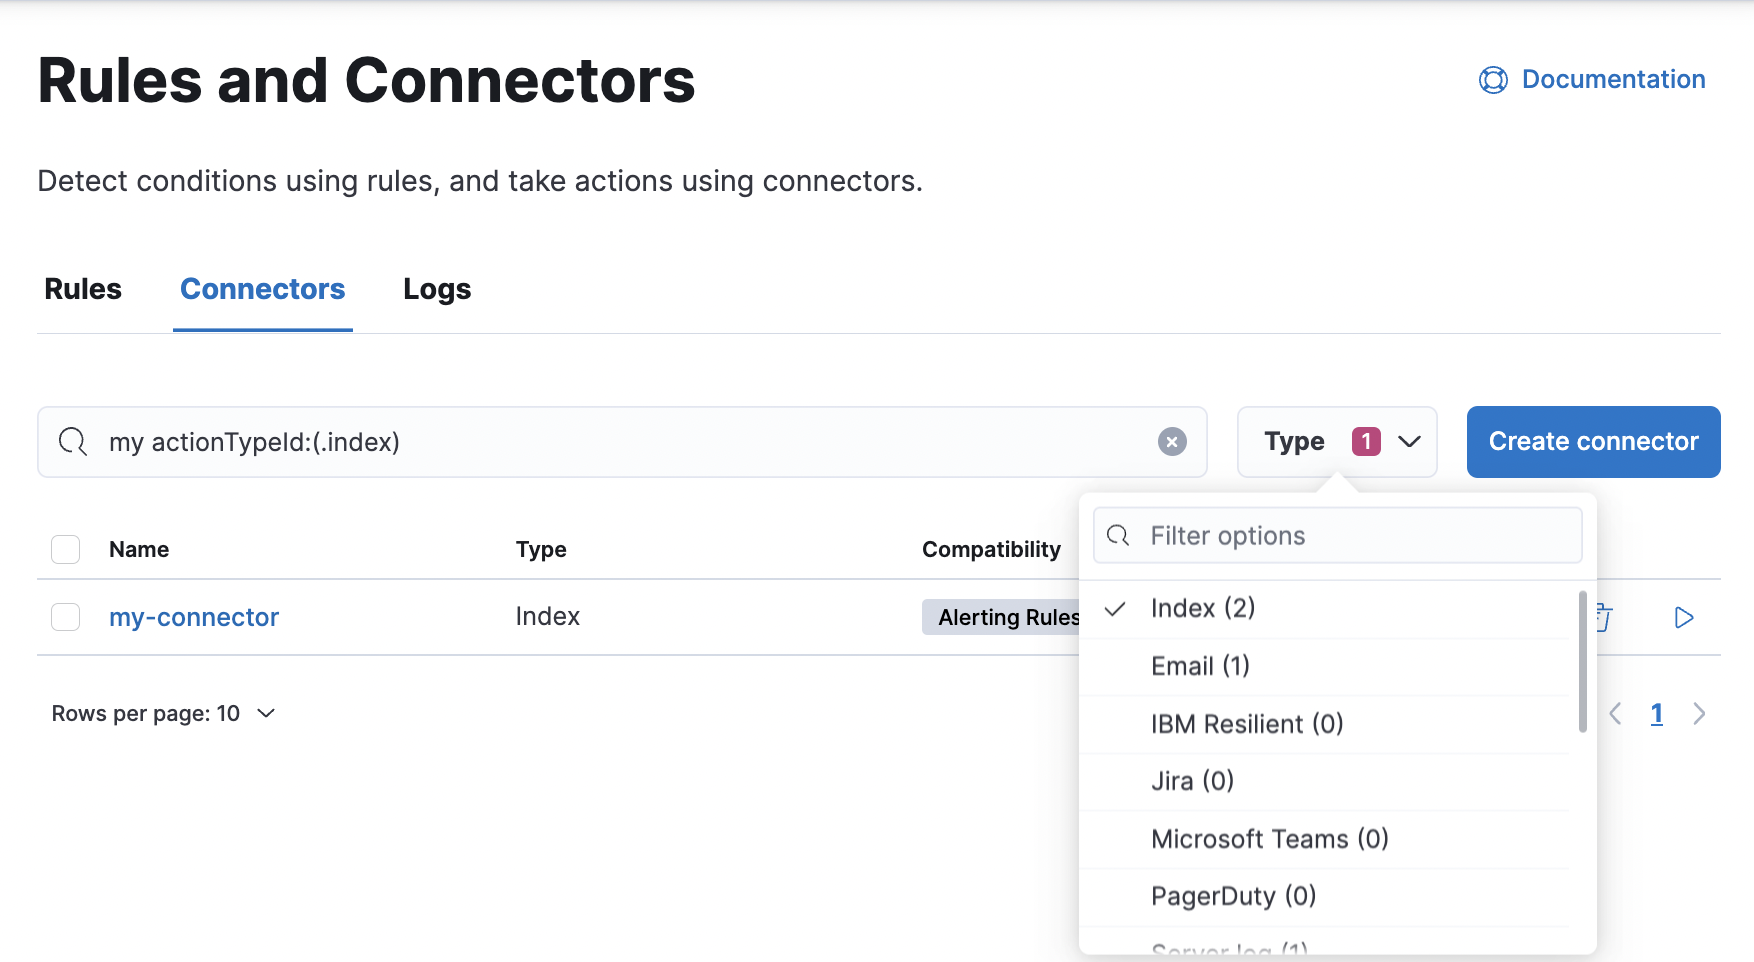Open the Type filter dropdown
This screenshot has height=962, width=1754.
click(1337, 441)
